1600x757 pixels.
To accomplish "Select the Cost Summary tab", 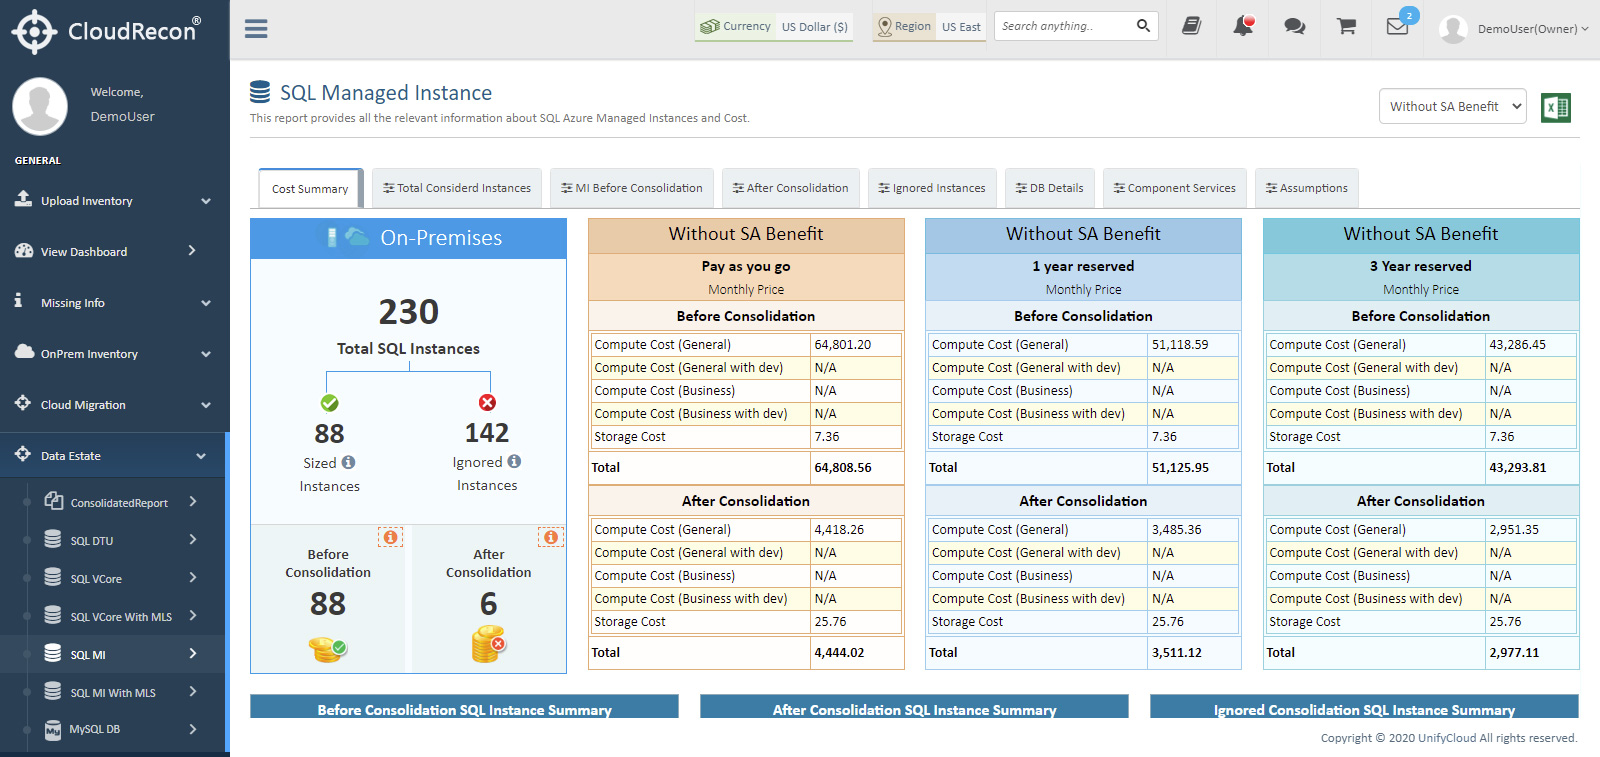I will click(310, 188).
